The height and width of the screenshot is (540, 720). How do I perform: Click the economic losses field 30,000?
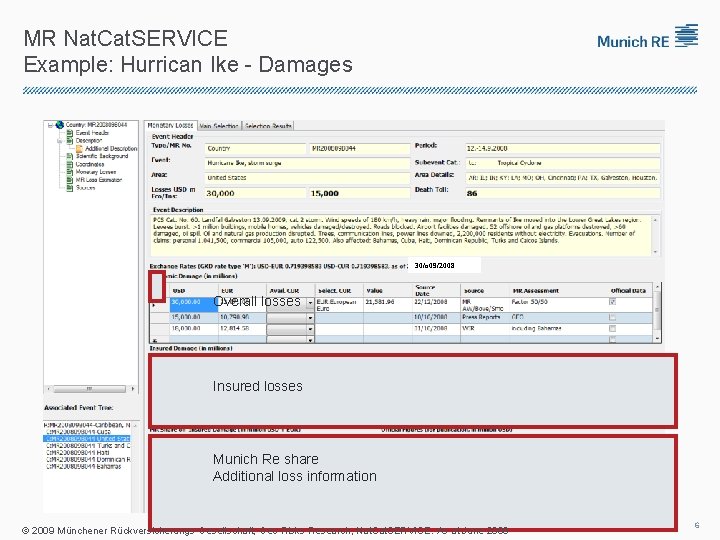click(255, 193)
